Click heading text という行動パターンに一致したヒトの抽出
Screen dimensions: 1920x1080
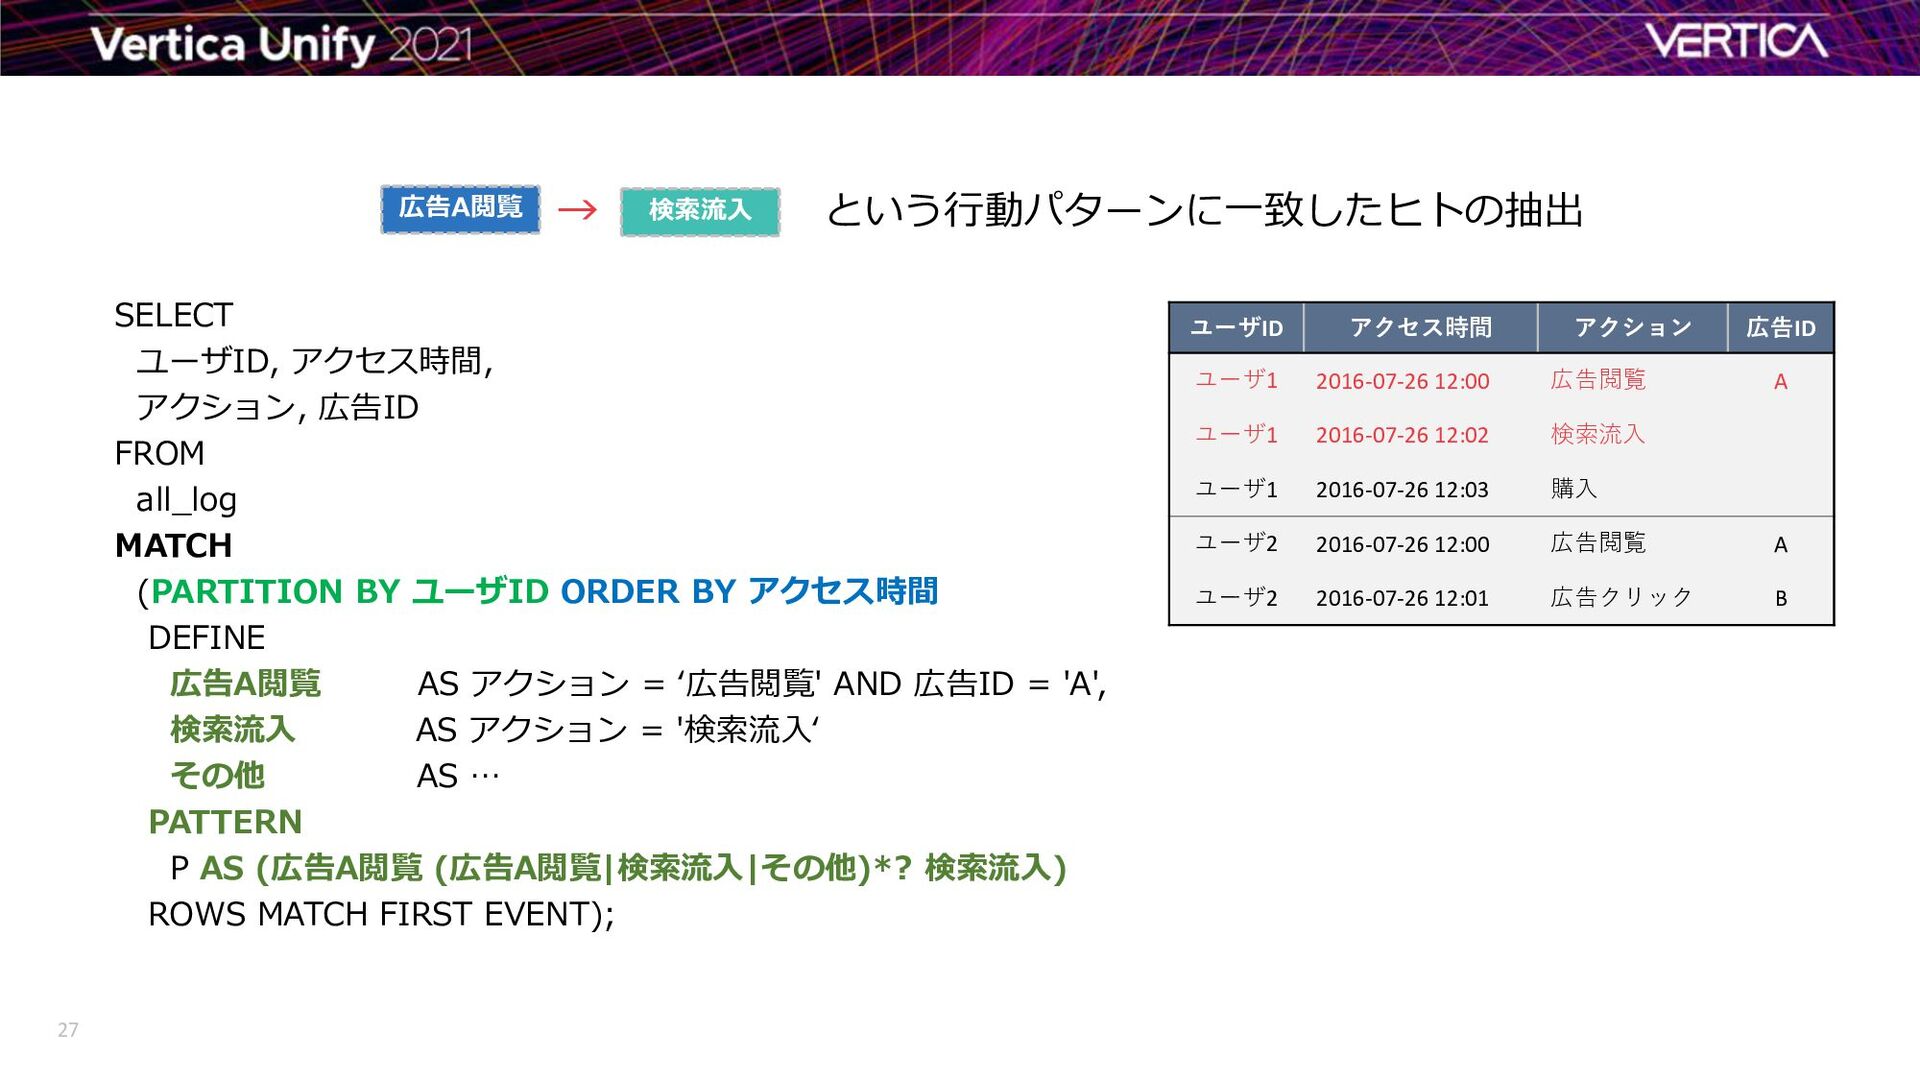coord(1204,210)
